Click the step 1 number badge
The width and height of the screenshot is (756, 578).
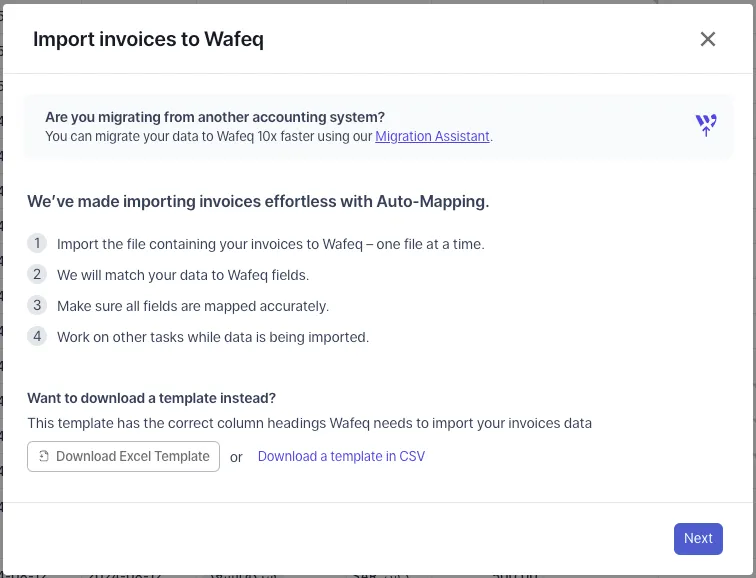coord(37,243)
